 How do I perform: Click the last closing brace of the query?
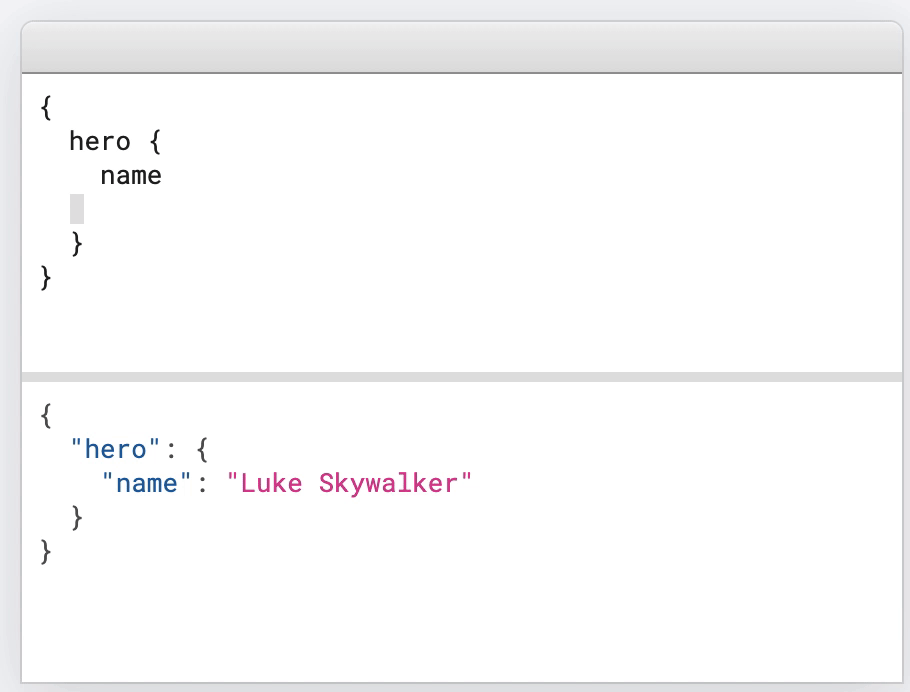[x=46, y=277]
